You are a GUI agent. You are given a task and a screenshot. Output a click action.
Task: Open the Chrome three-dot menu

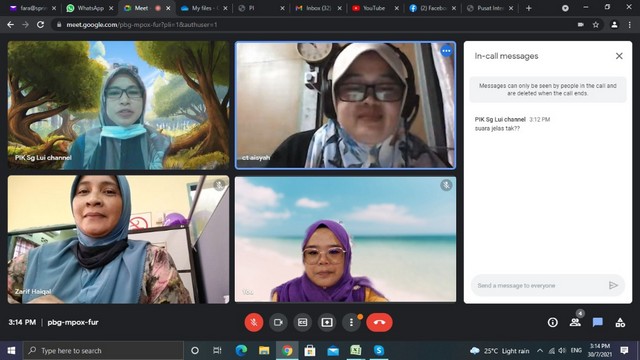pos(630,24)
